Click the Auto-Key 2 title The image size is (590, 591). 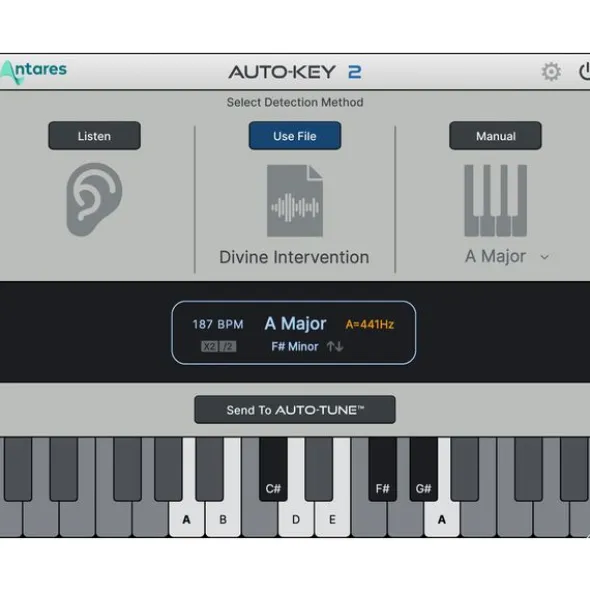click(x=295, y=72)
